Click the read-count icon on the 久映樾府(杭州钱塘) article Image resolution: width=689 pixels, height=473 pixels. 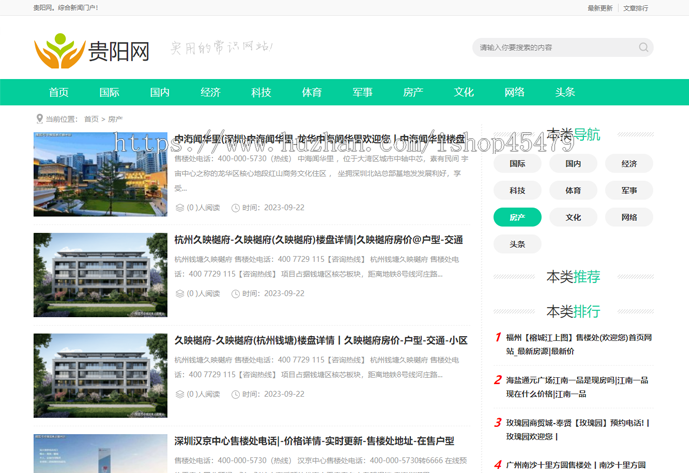[180, 394]
